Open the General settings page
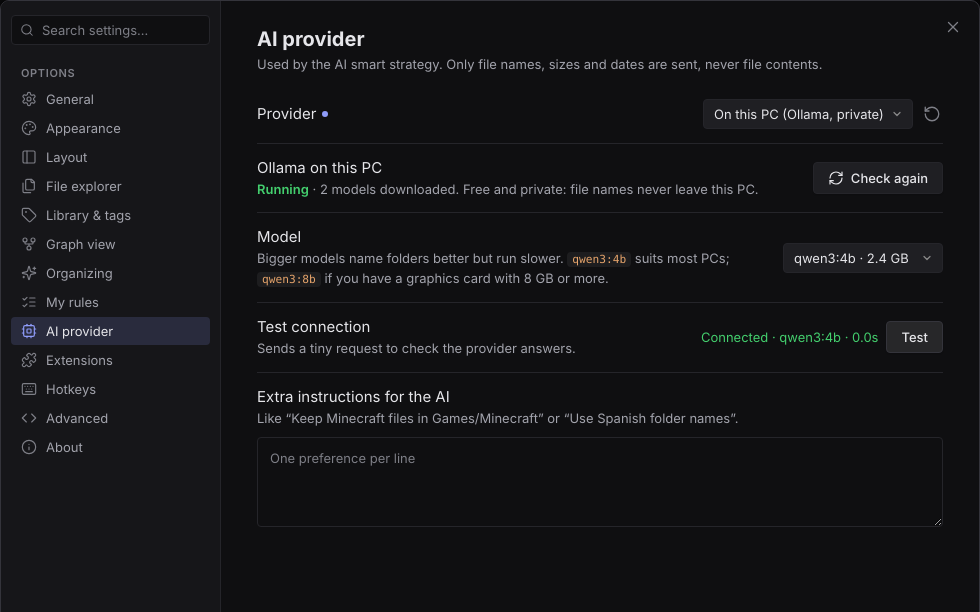980x612 pixels. pyautogui.click(x=111, y=99)
